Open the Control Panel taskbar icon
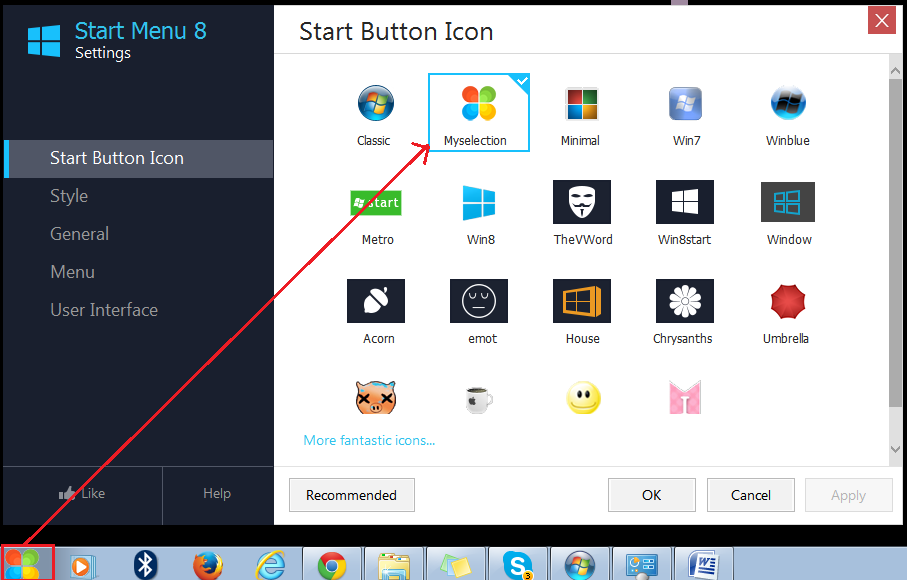The height and width of the screenshot is (580, 907). [641, 564]
